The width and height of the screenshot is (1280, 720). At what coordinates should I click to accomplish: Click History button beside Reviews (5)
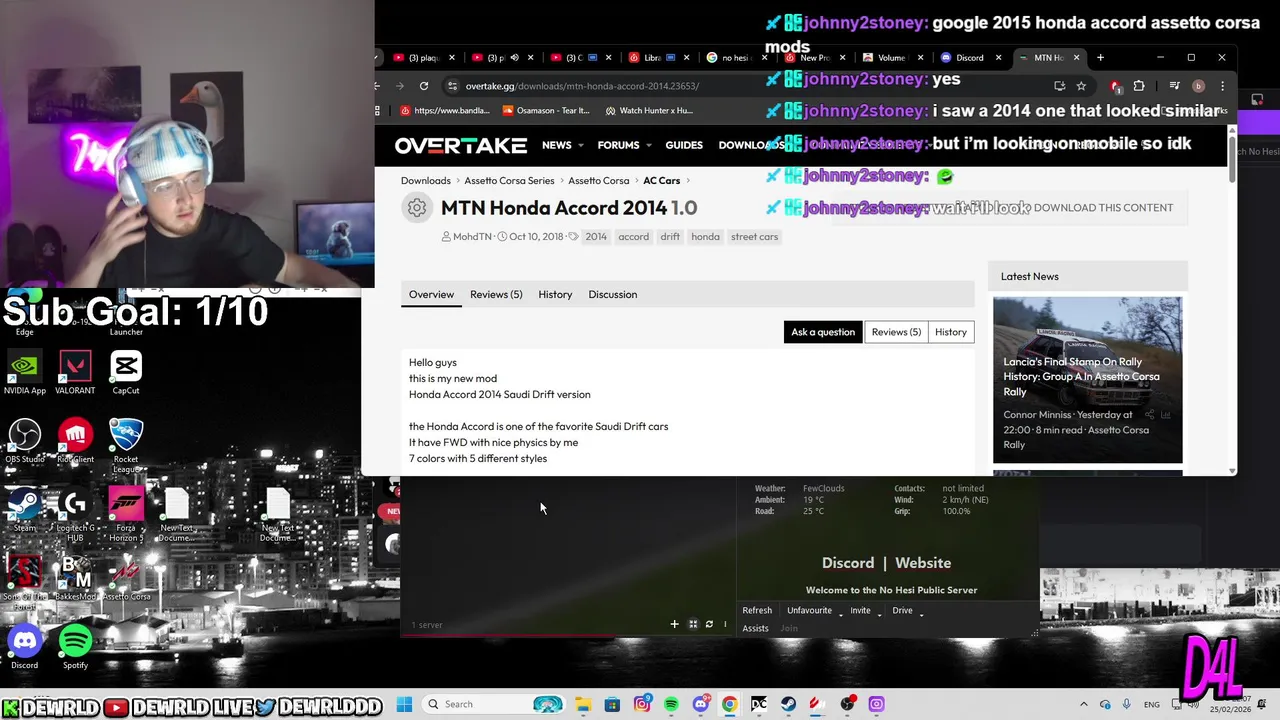(950, 332)
